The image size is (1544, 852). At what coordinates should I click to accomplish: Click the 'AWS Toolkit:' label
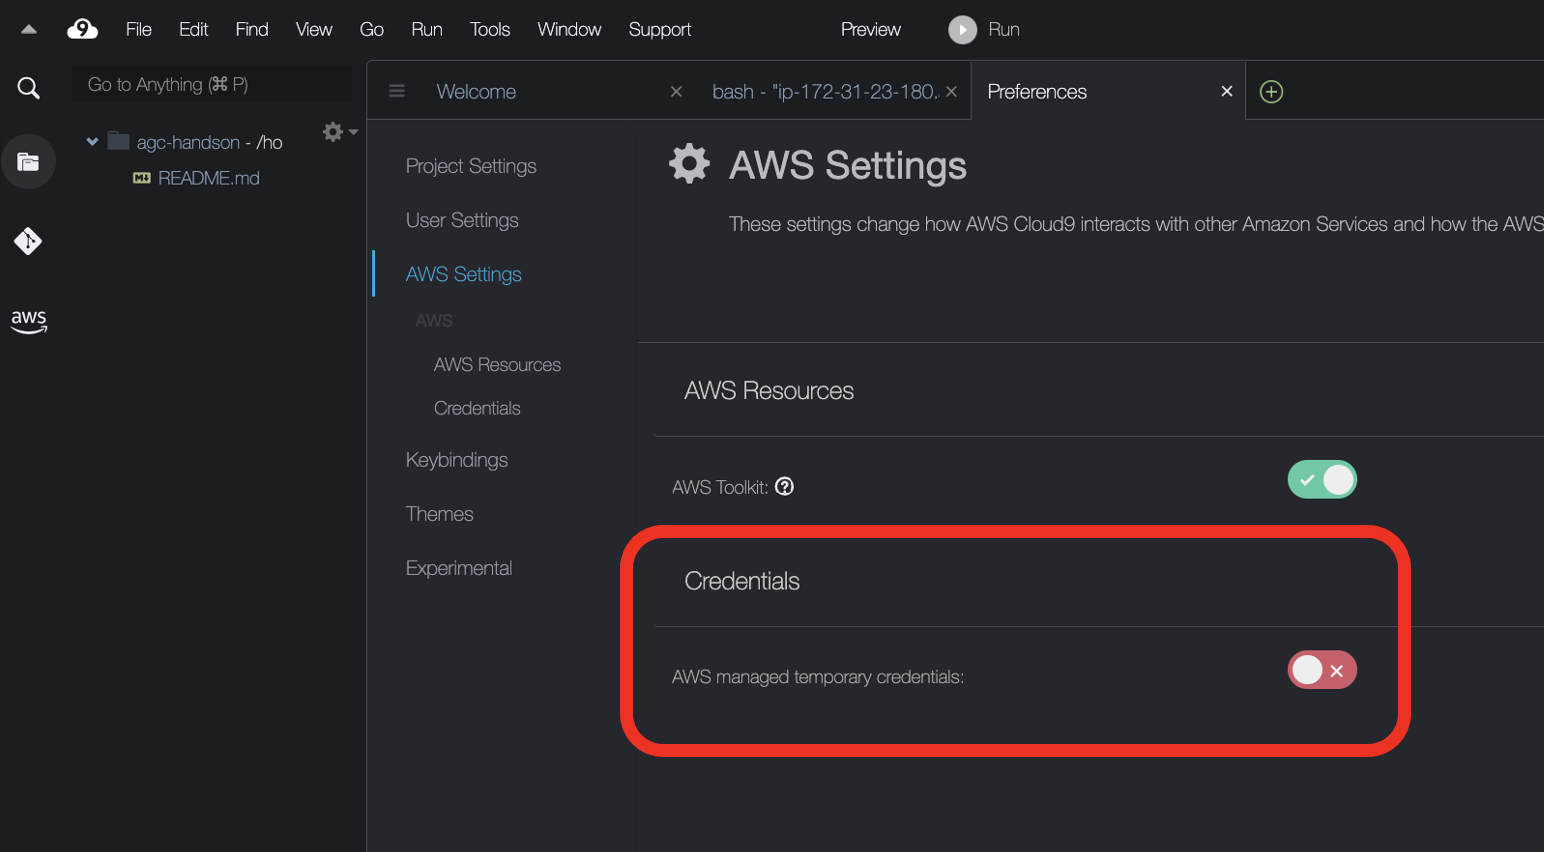click(x=720, y=487)
